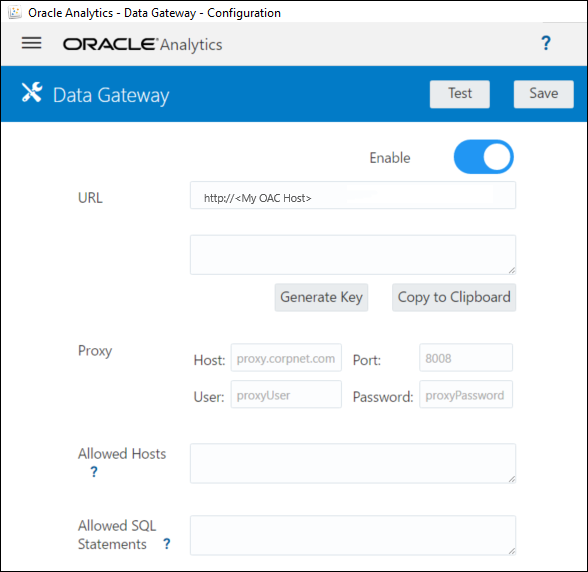Focus the proxy User field
588x572 pixels.
(286, 394)
